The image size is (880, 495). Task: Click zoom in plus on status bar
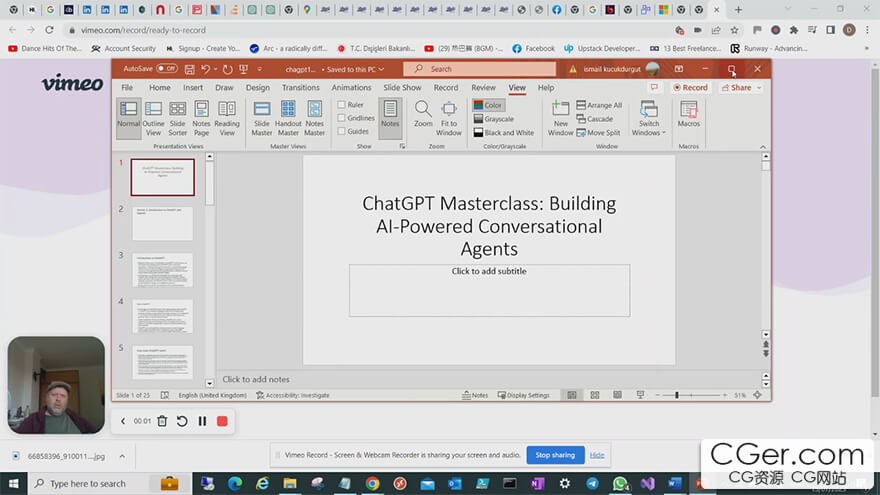coord(725,395)
